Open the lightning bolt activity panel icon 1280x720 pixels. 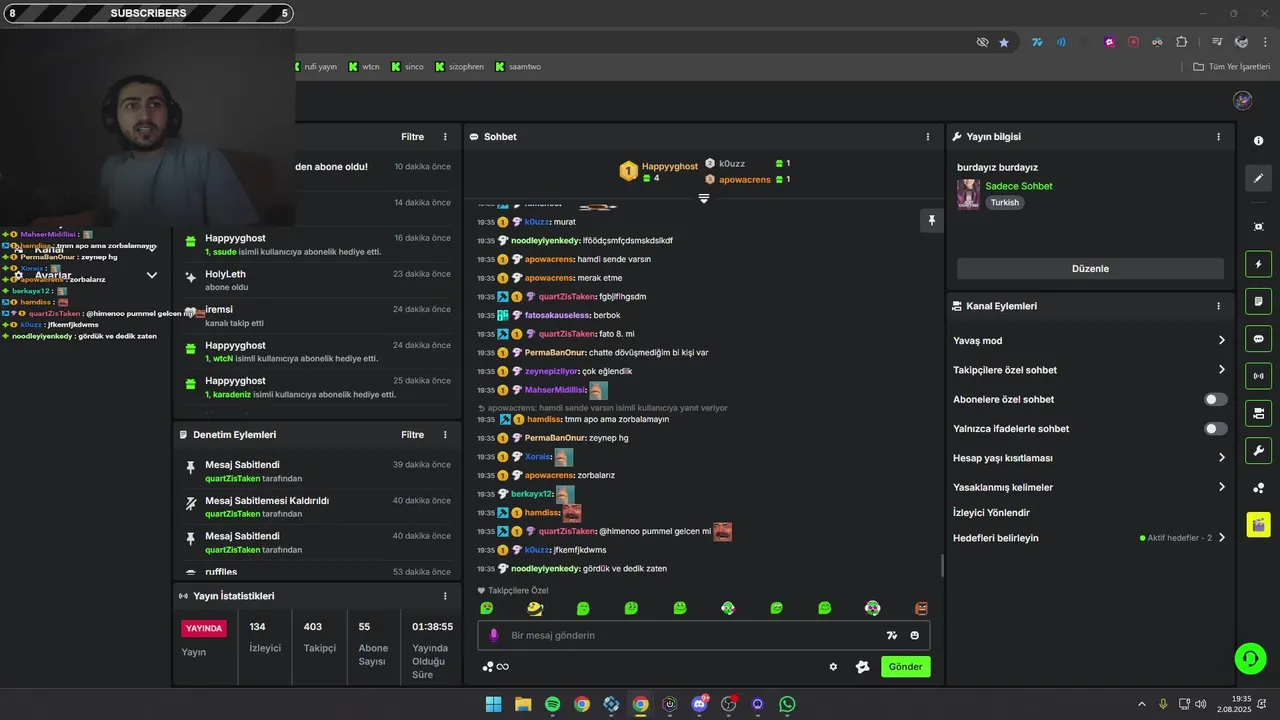tap(1258, 264)
